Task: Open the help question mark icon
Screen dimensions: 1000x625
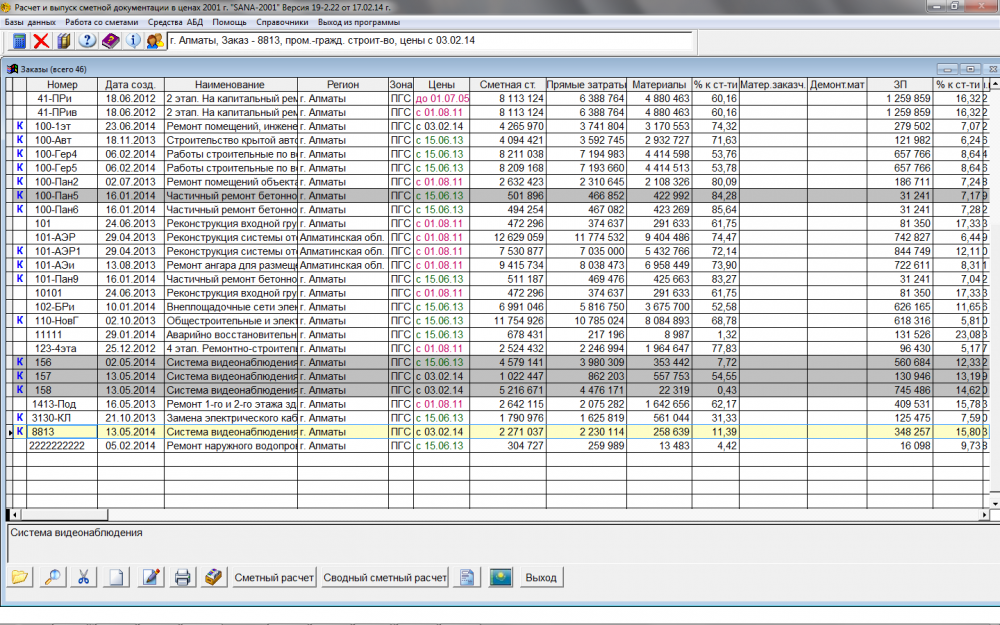Action: [85, 41]
